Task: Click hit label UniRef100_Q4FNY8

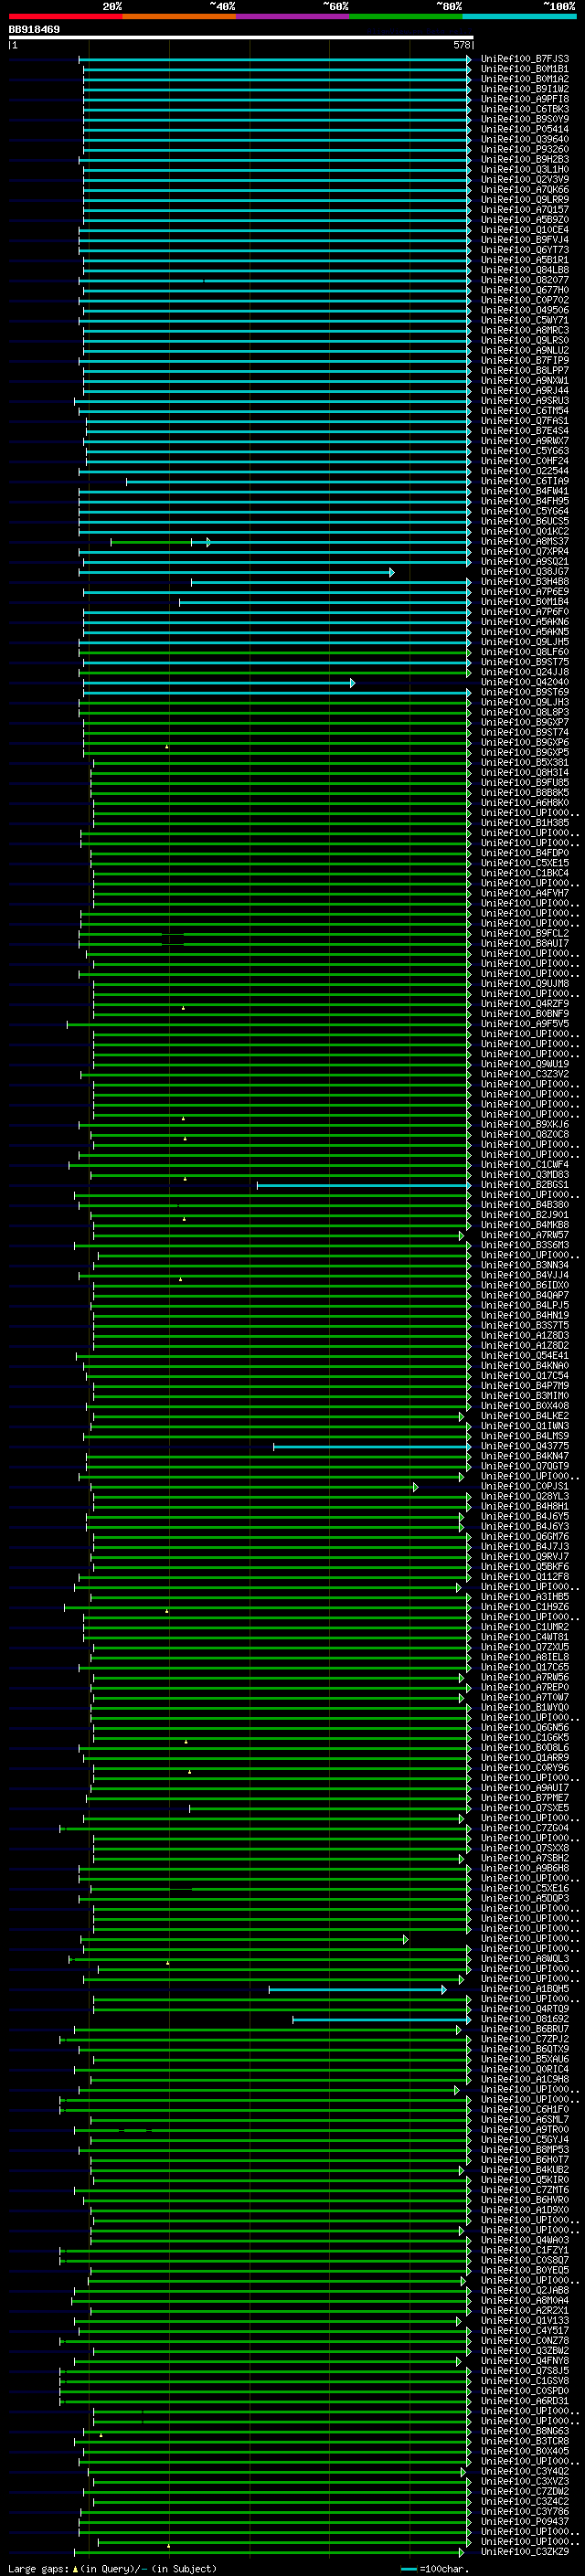Action: click(x=525, y=2361)
